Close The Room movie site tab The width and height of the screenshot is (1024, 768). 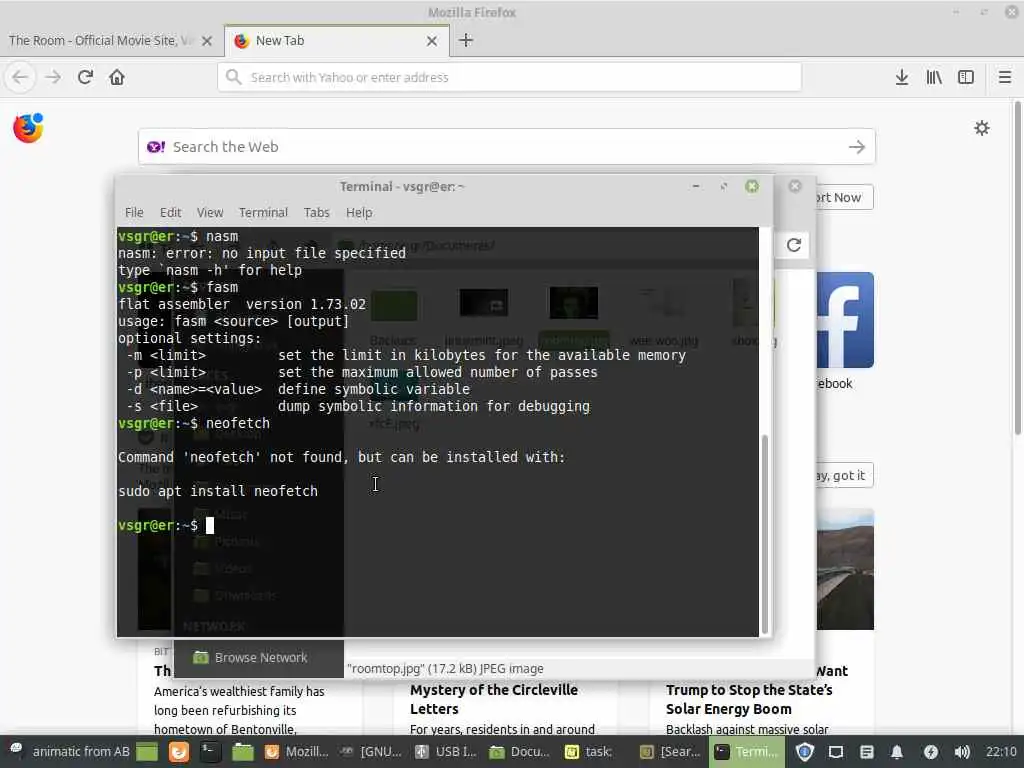point(207,40)
